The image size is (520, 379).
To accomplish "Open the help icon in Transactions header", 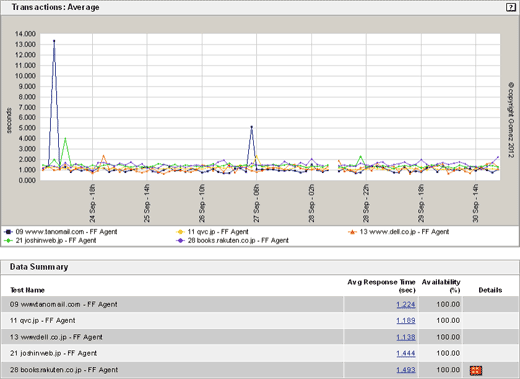I will coord(510,7).
